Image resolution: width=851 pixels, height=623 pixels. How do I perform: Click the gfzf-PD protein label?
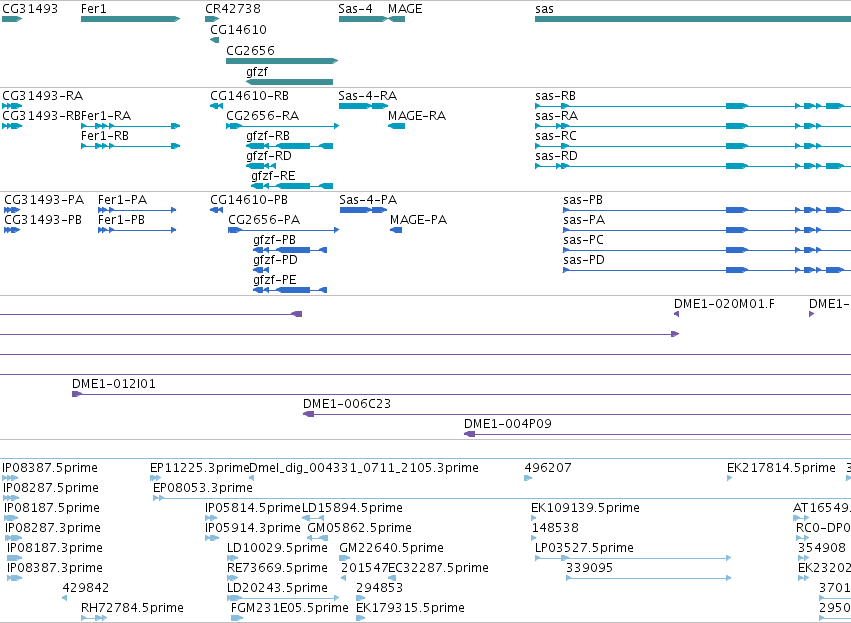point(275,260)
